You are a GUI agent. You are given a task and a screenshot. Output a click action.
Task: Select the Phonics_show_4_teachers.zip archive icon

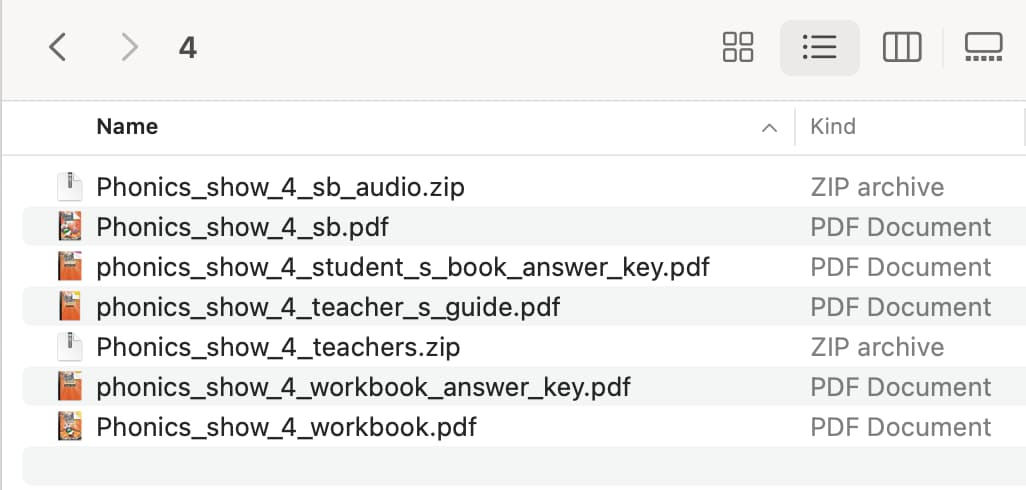click(x=69, y=347)
